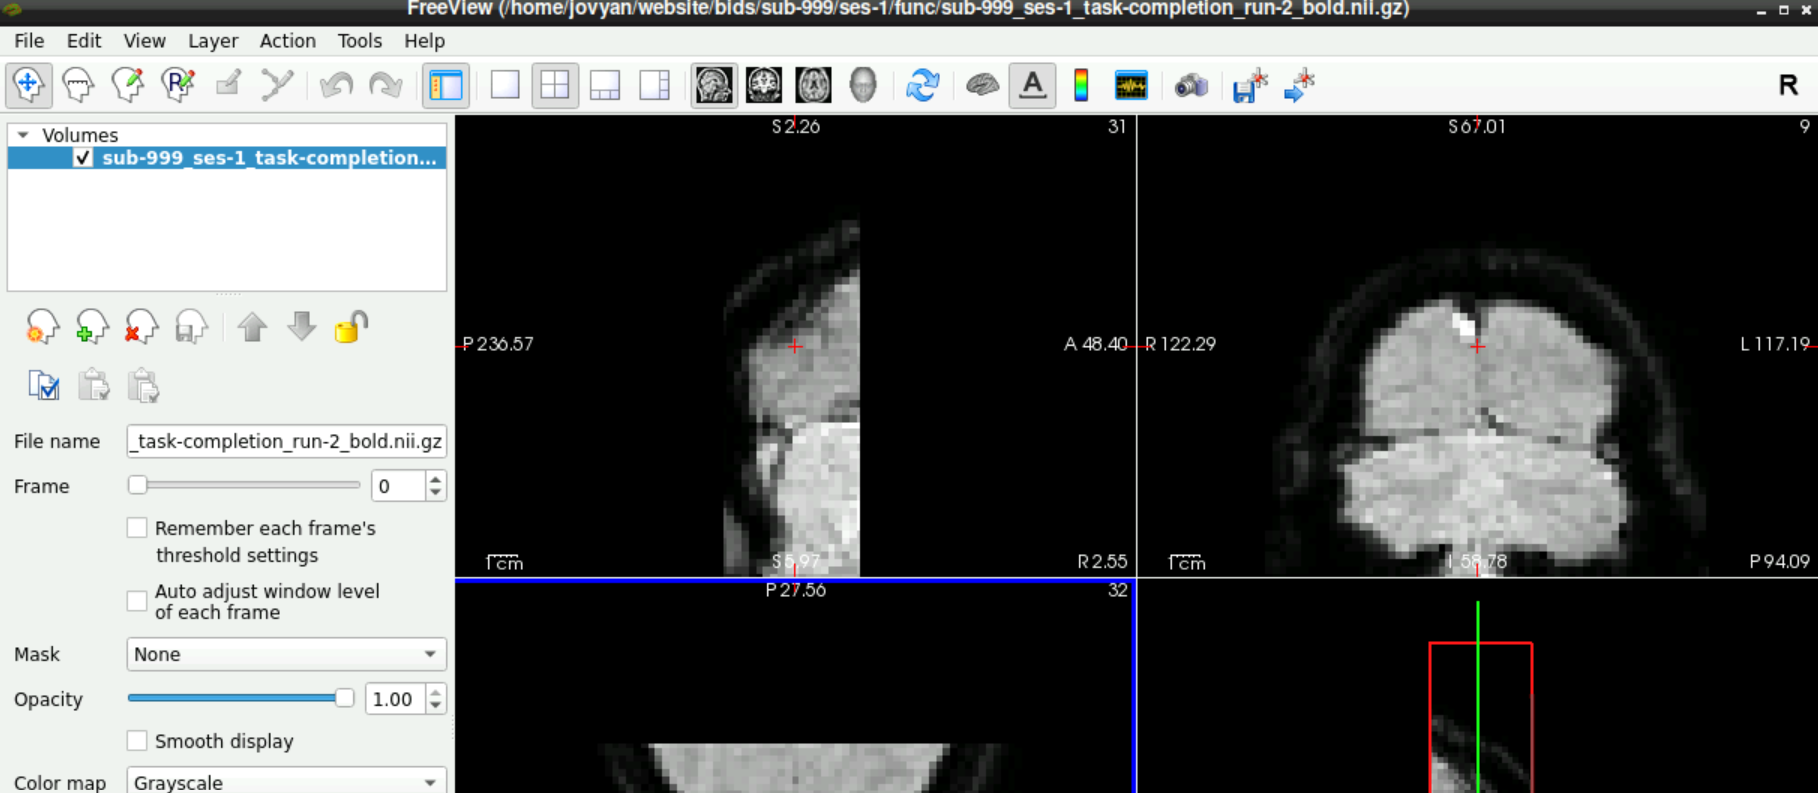Switch to axial view icon
This screenshot has height=793, width=1818.
point(813,85)
